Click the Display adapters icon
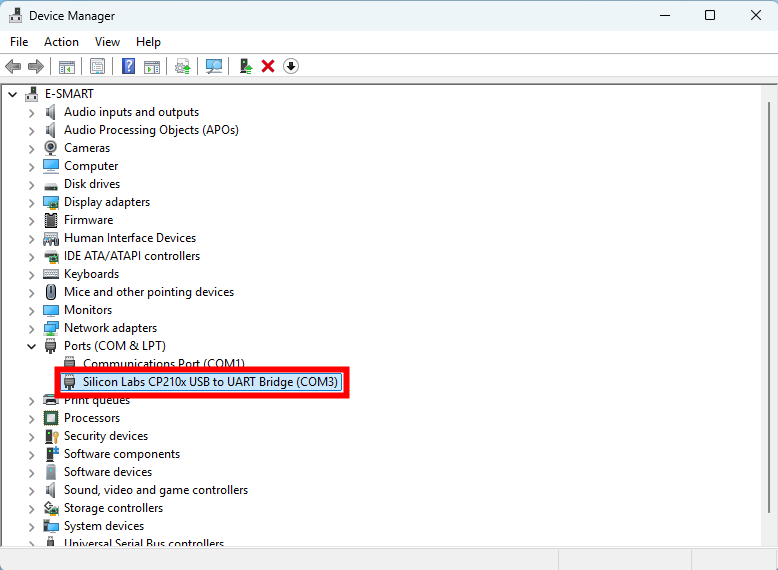Viewport: 778px width, 570px height. 51,202
